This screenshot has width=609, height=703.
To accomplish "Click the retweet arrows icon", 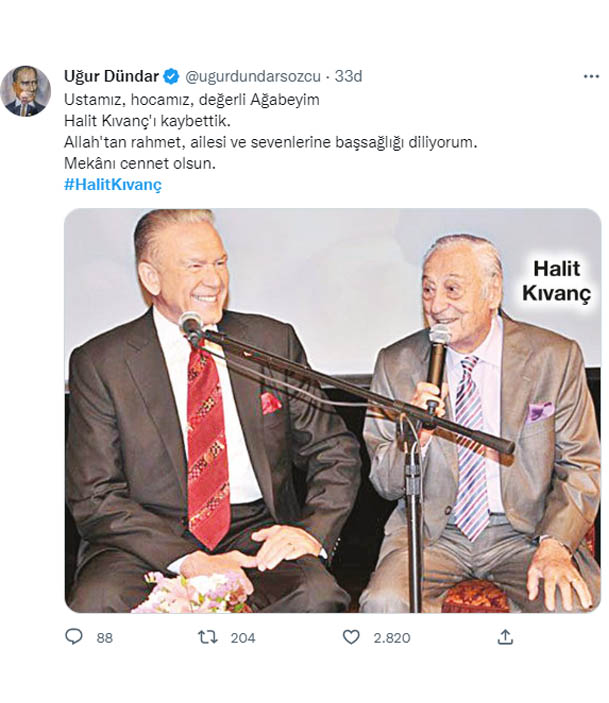I will tap(208, 637).
